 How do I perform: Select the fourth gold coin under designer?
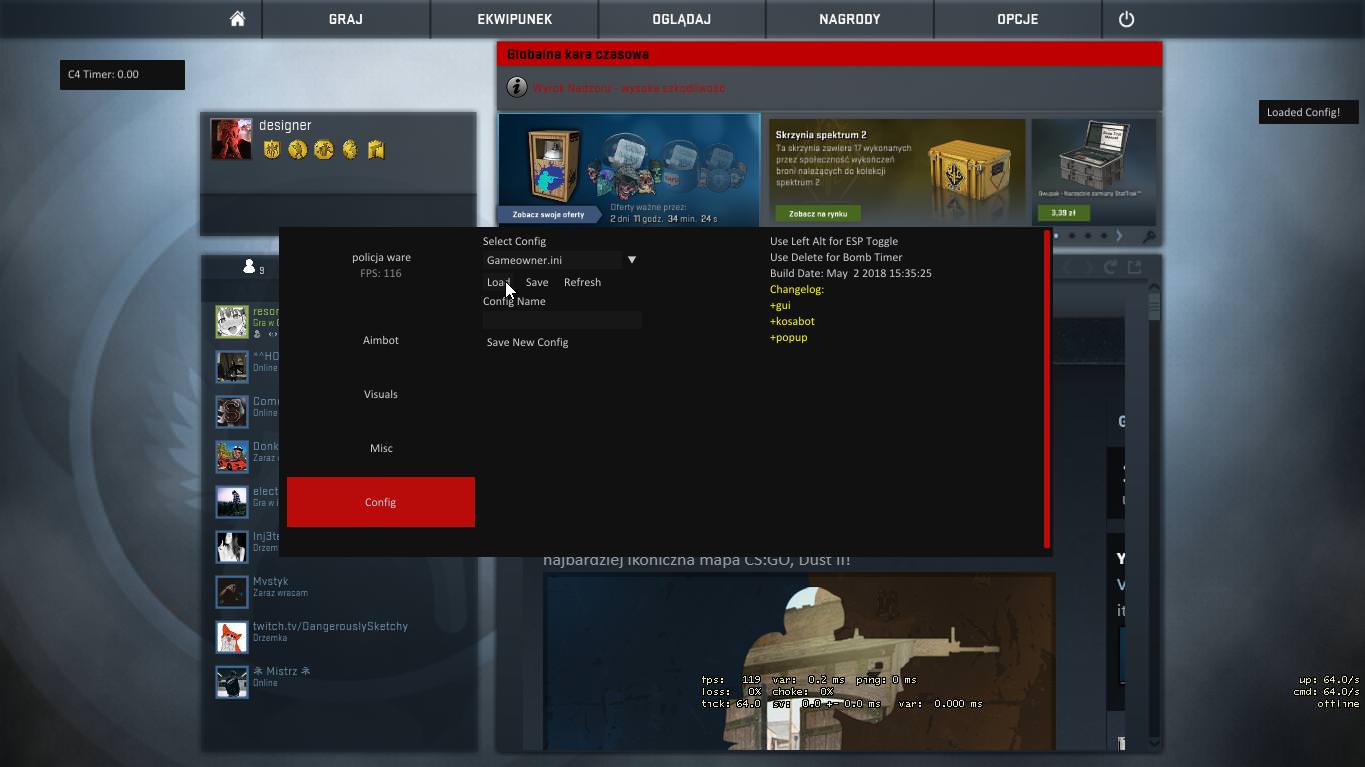(x=349, y=150)
